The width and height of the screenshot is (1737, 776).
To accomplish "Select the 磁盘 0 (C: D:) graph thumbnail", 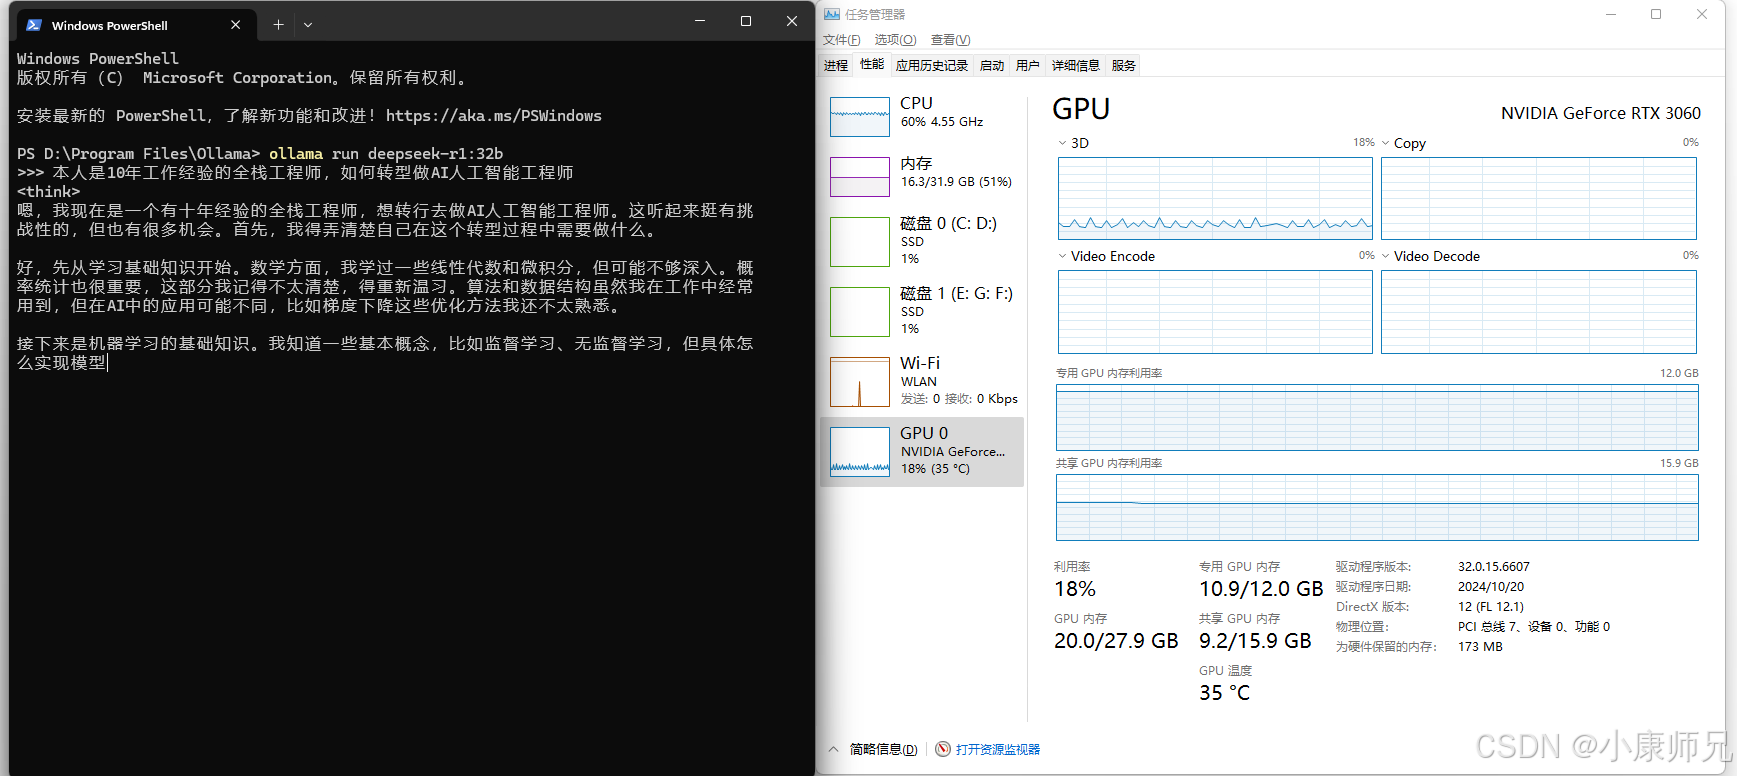I will [859, 242].
